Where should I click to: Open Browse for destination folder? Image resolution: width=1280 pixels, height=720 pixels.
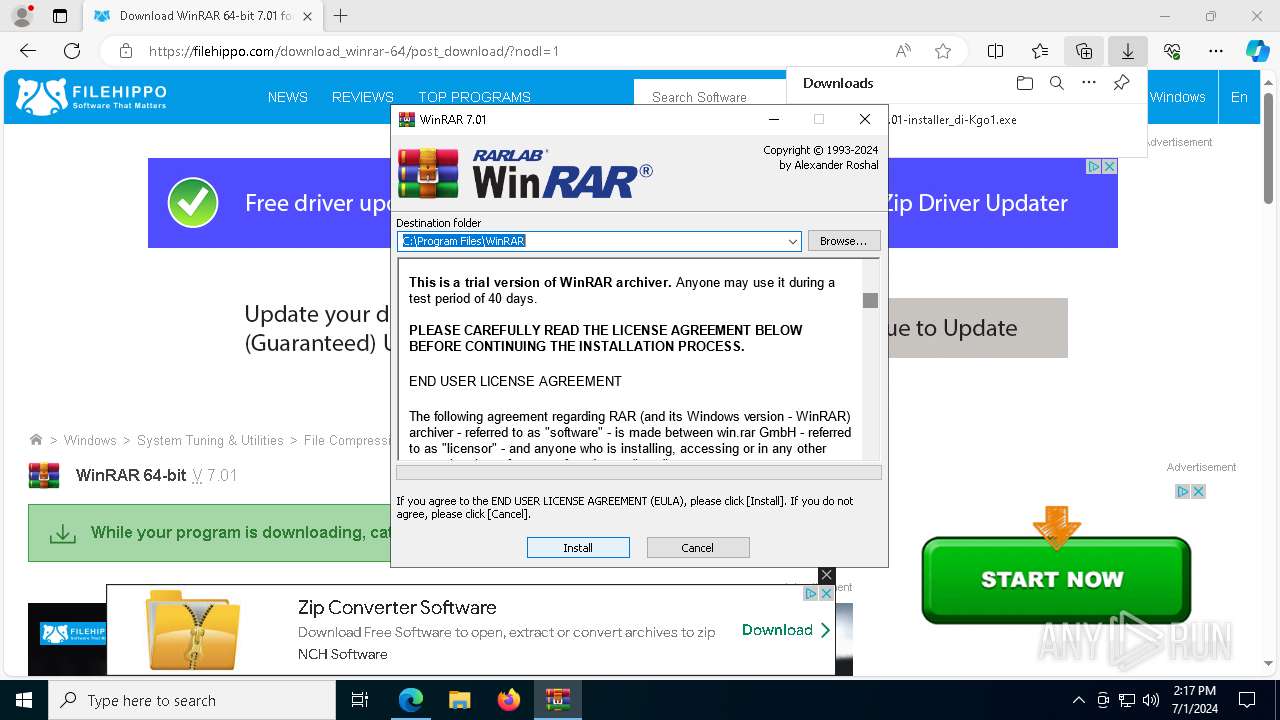[844, 241]
